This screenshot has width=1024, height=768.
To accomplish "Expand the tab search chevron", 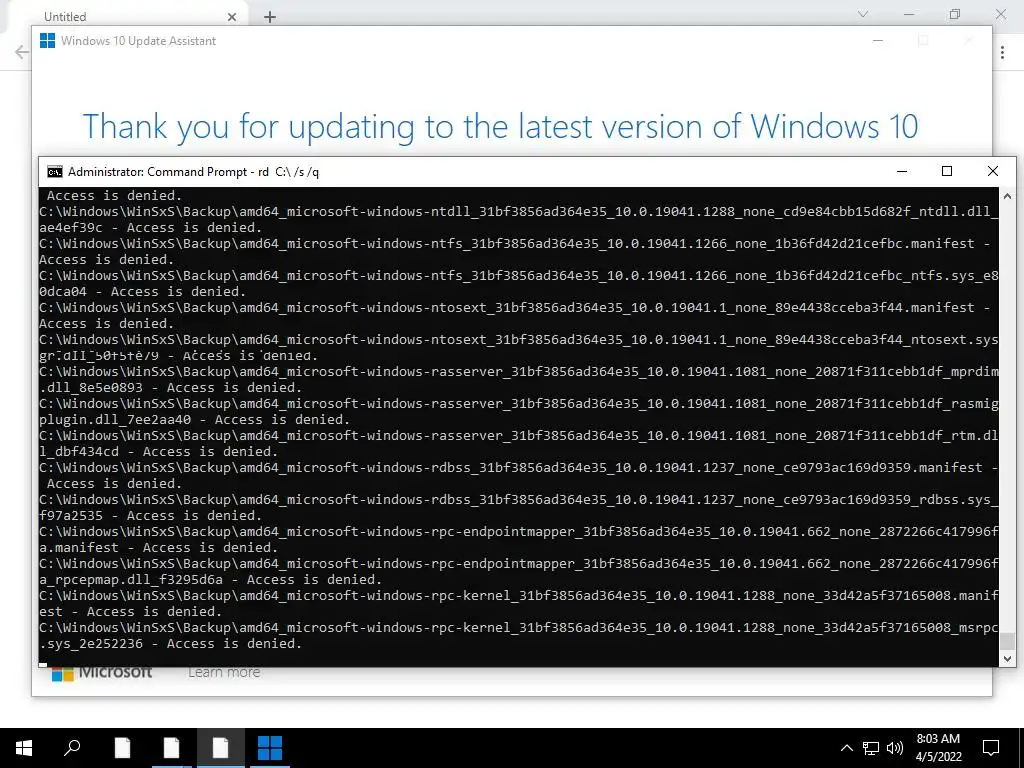I will pos(863,14).
